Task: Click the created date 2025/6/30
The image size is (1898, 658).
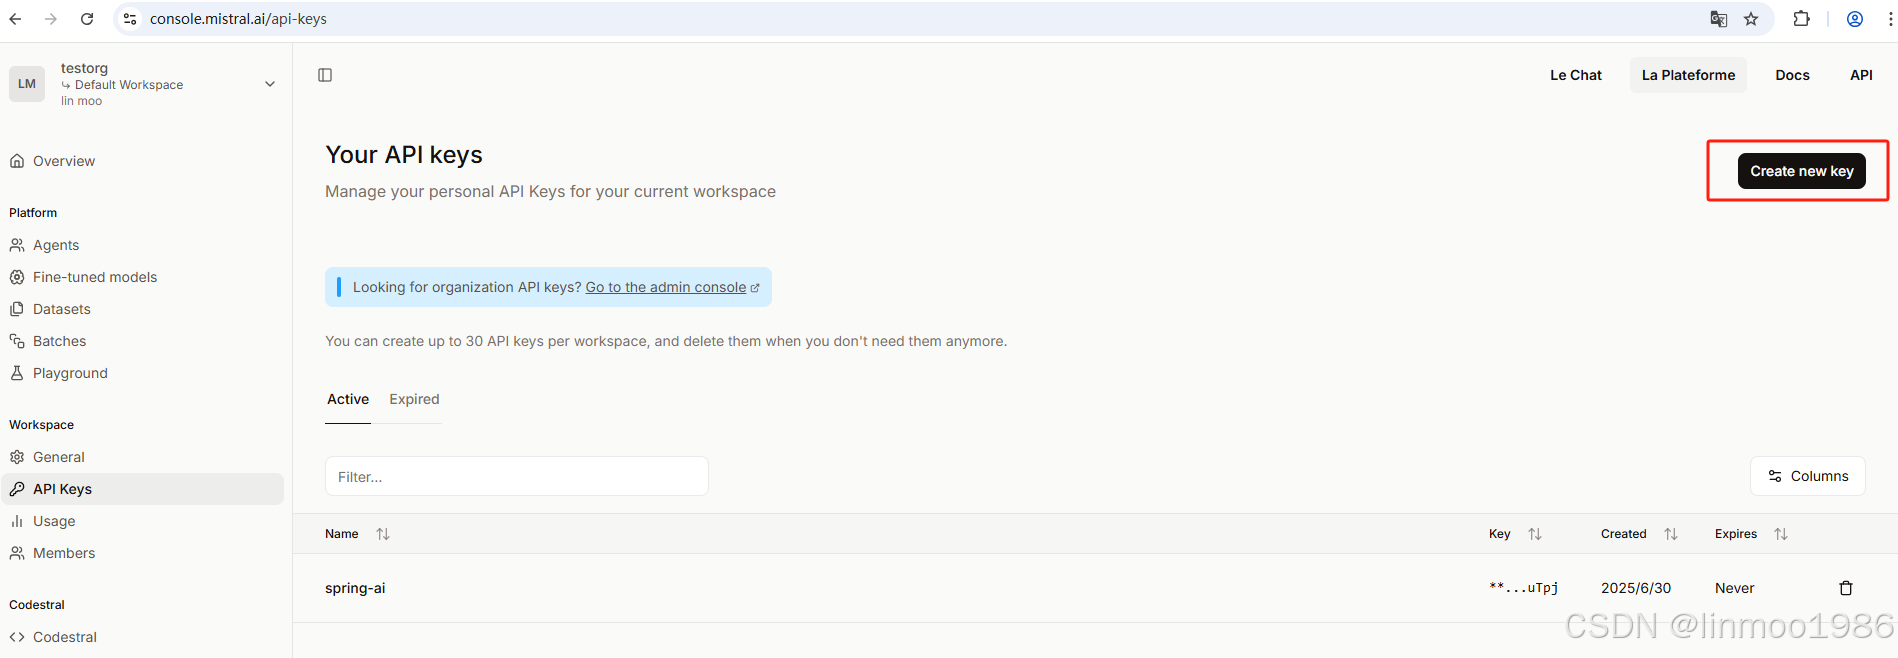Action: (x=1636, y=588)
